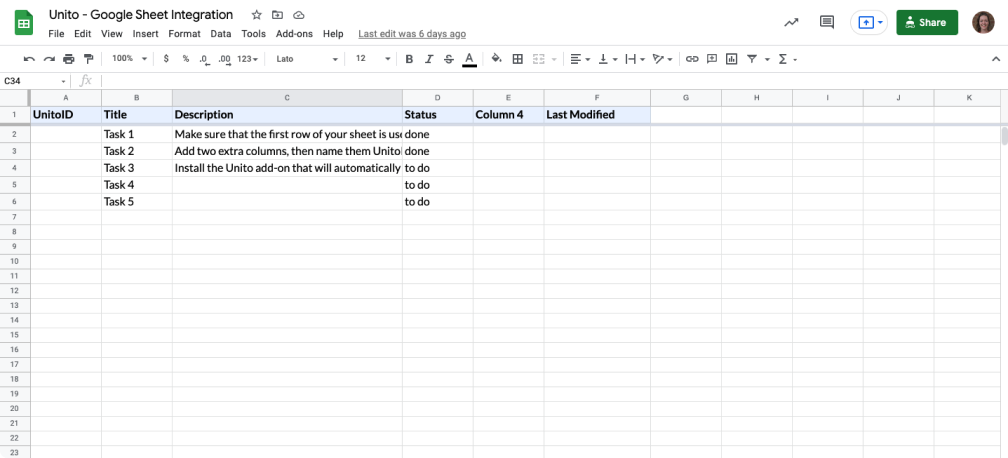
Task: Move document with folder icon
Action: point(277,15)
